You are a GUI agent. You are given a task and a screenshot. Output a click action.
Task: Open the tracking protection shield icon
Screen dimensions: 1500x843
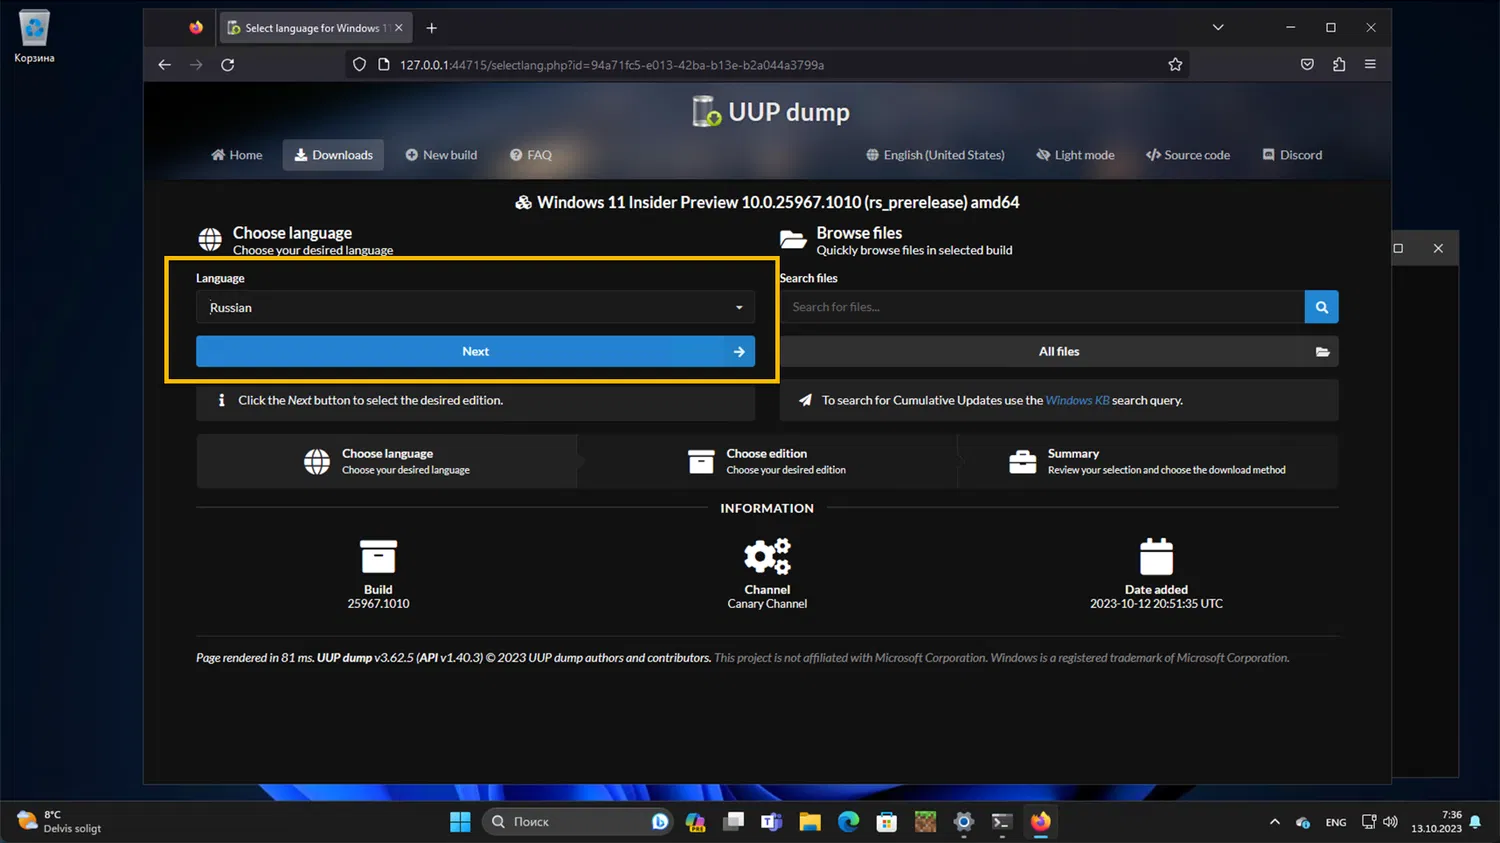point(359,65)
